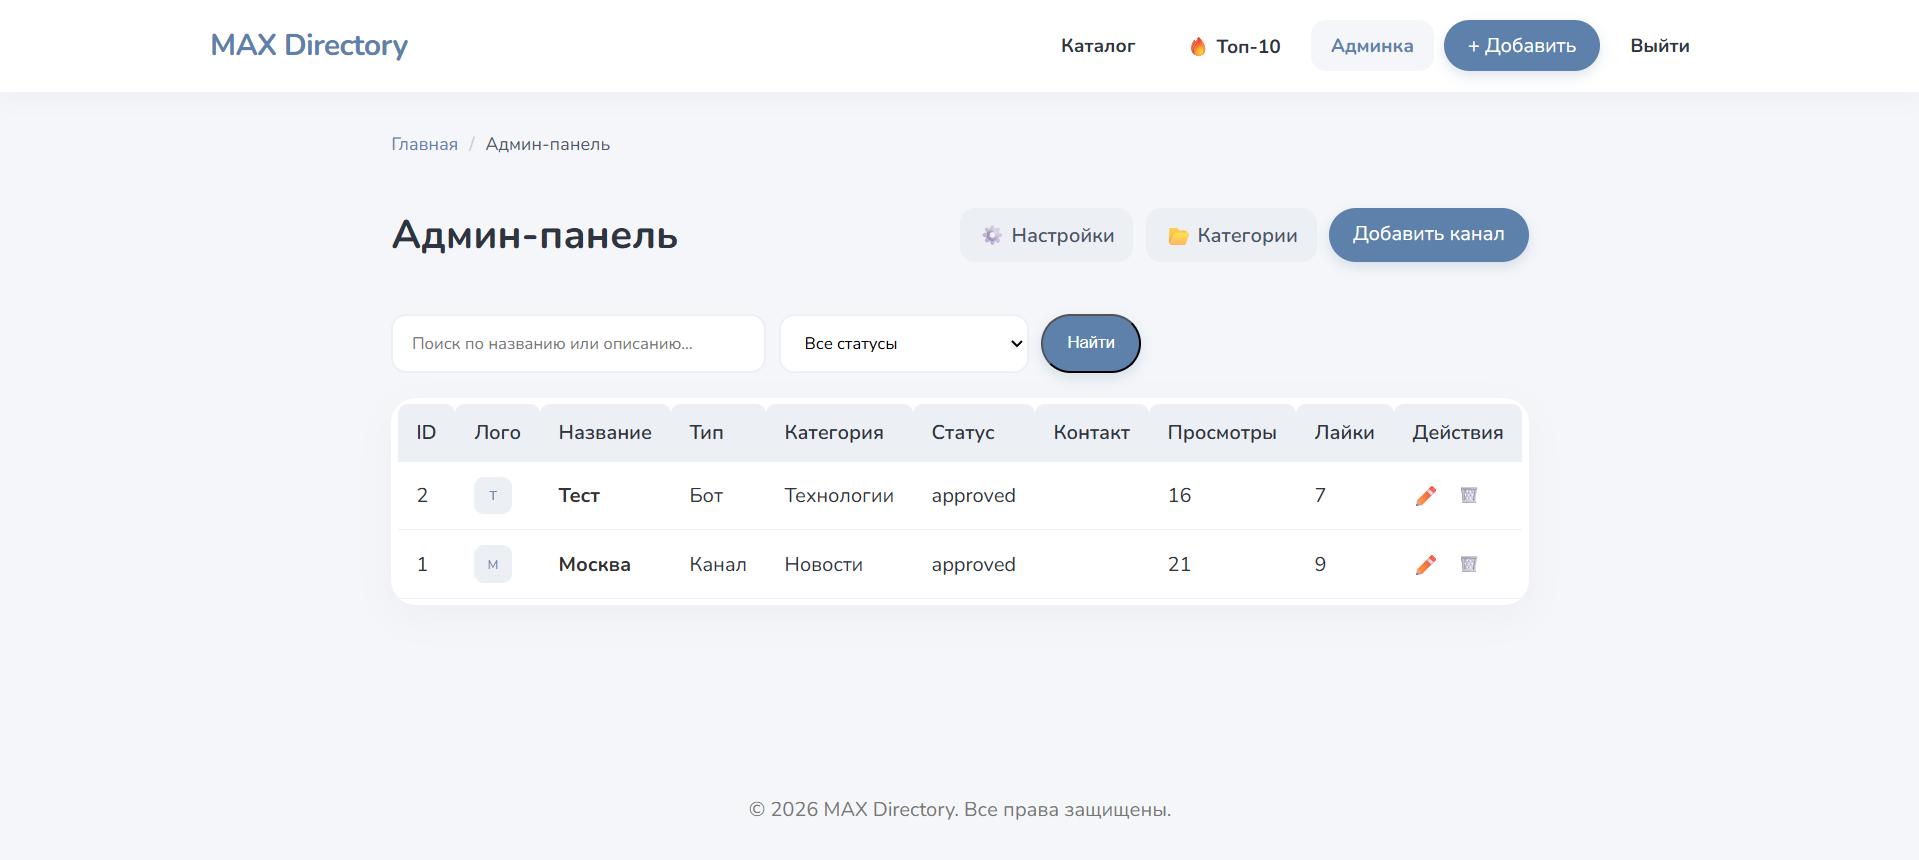The image size is (1919, 860).
Task: Go to Главная in breadcrumbs
Action: point(424,144)
